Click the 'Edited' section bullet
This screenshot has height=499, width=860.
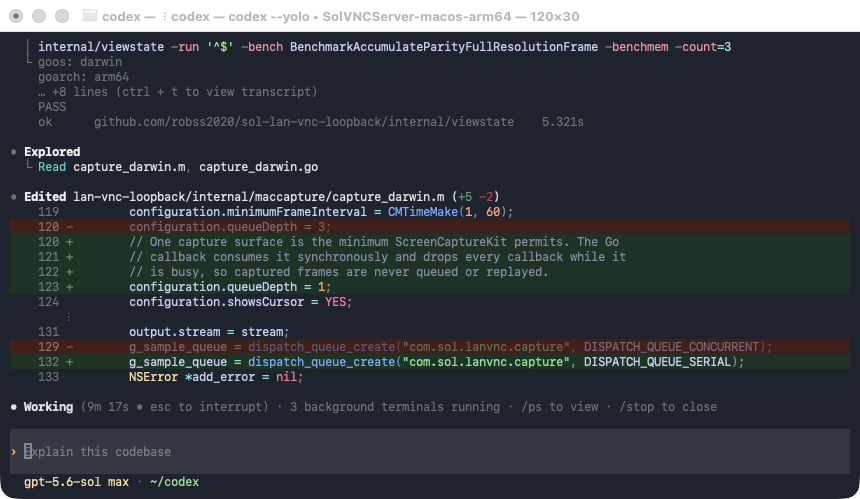pyautogui.click(x=14, y=197)
